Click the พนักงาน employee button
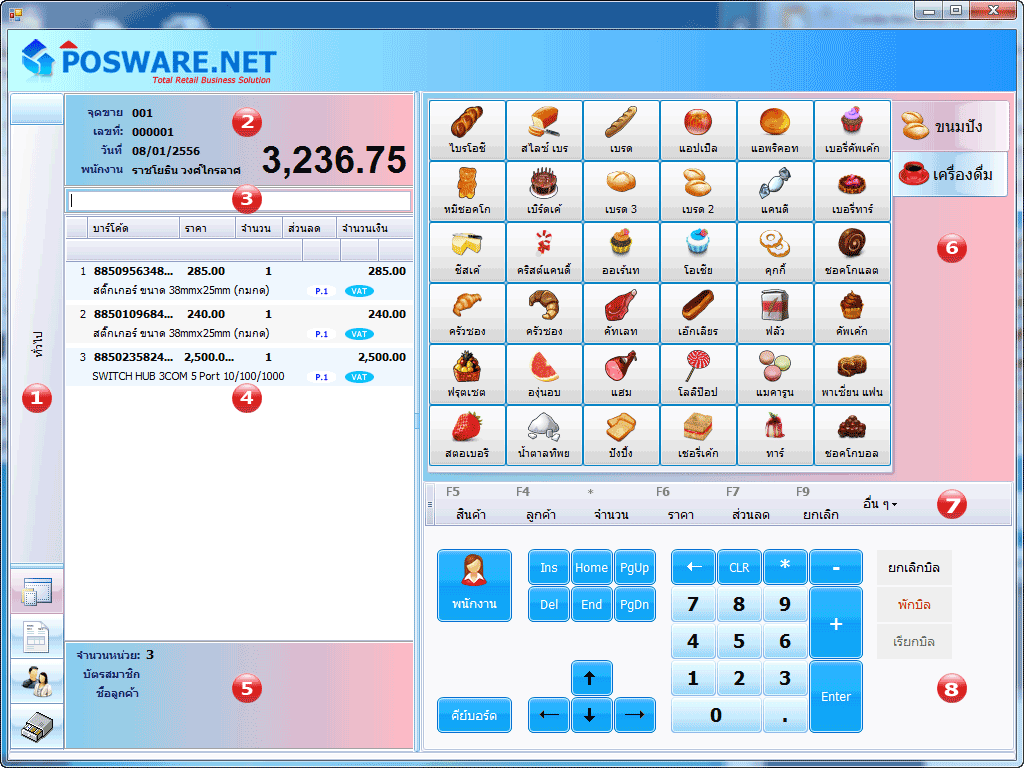Viewport: 1024px width, 768px height. tap(473, 585)
